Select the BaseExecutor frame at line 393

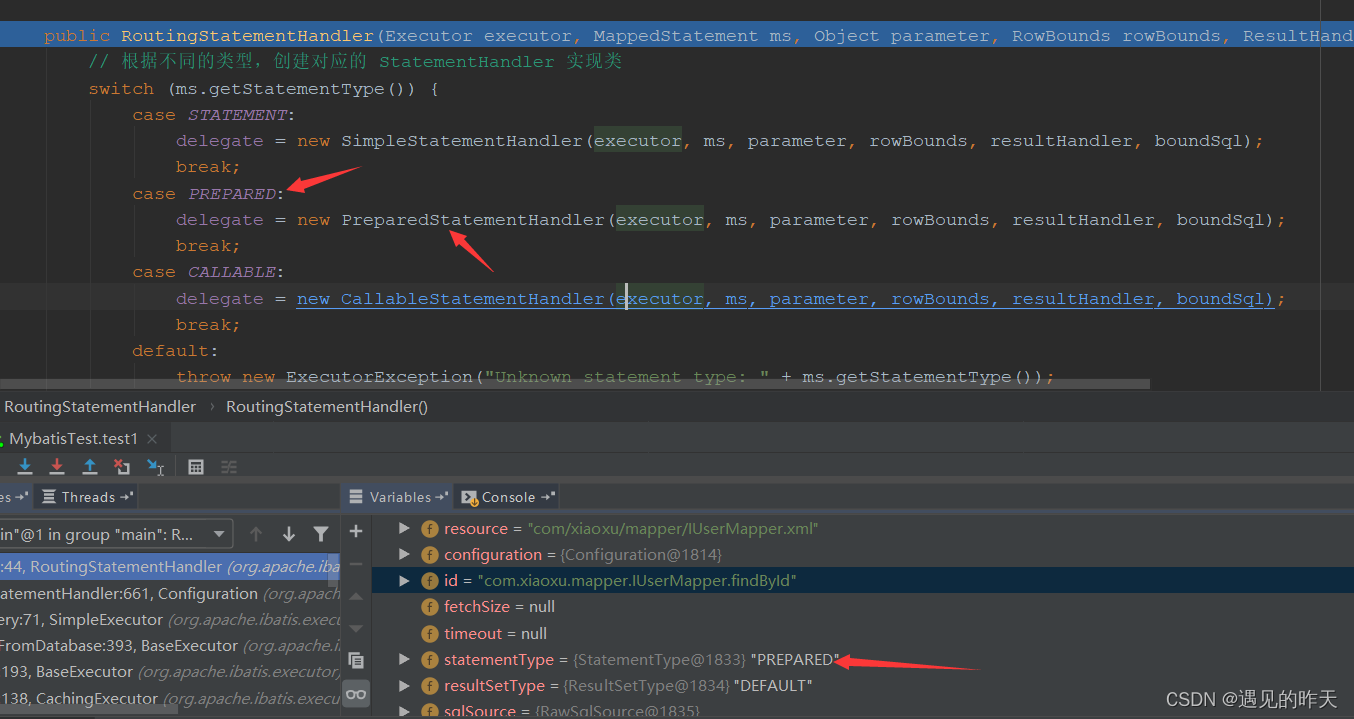pos(170,645)
